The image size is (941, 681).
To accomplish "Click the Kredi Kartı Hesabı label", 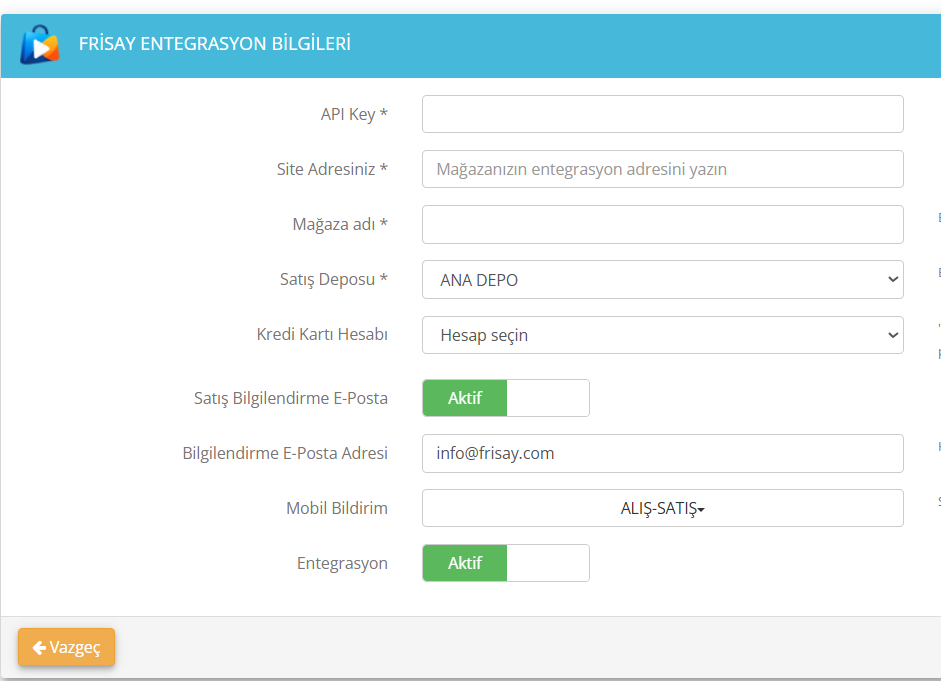I will coord(322,334).
